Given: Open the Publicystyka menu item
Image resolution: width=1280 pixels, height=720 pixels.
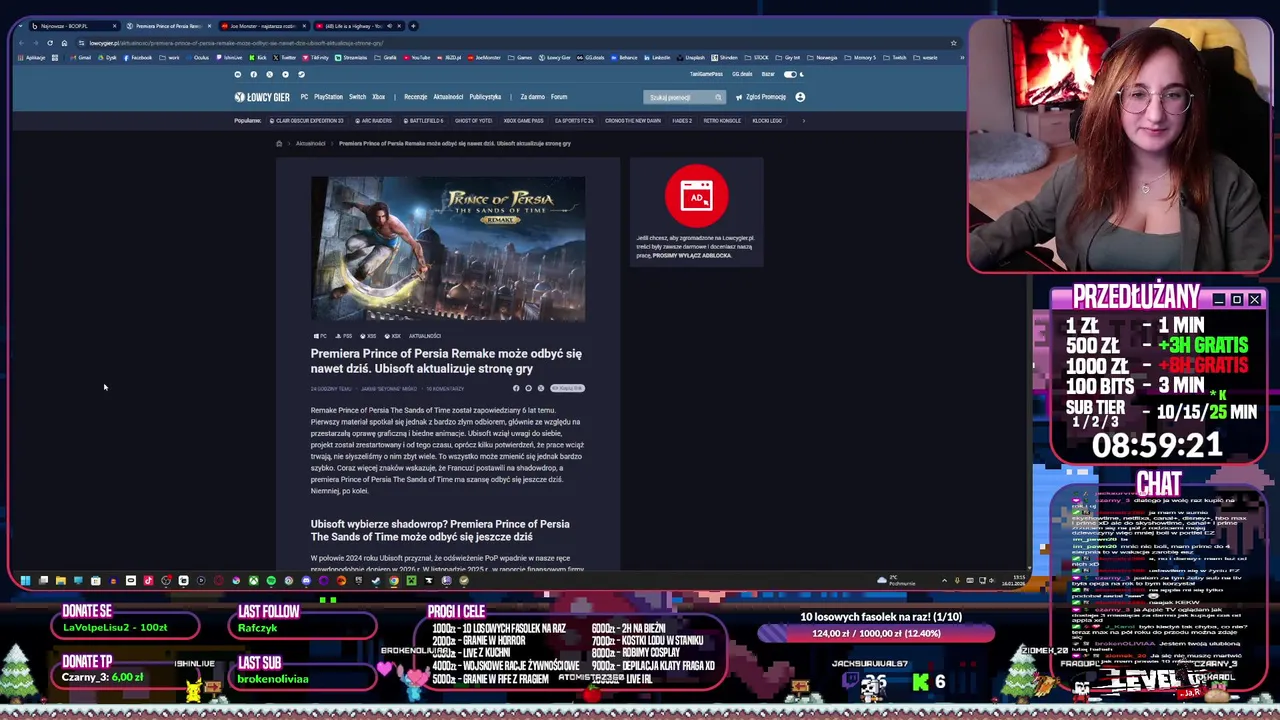Looking at the screenshot, I should pyautogui.click(x=485, y=97).
